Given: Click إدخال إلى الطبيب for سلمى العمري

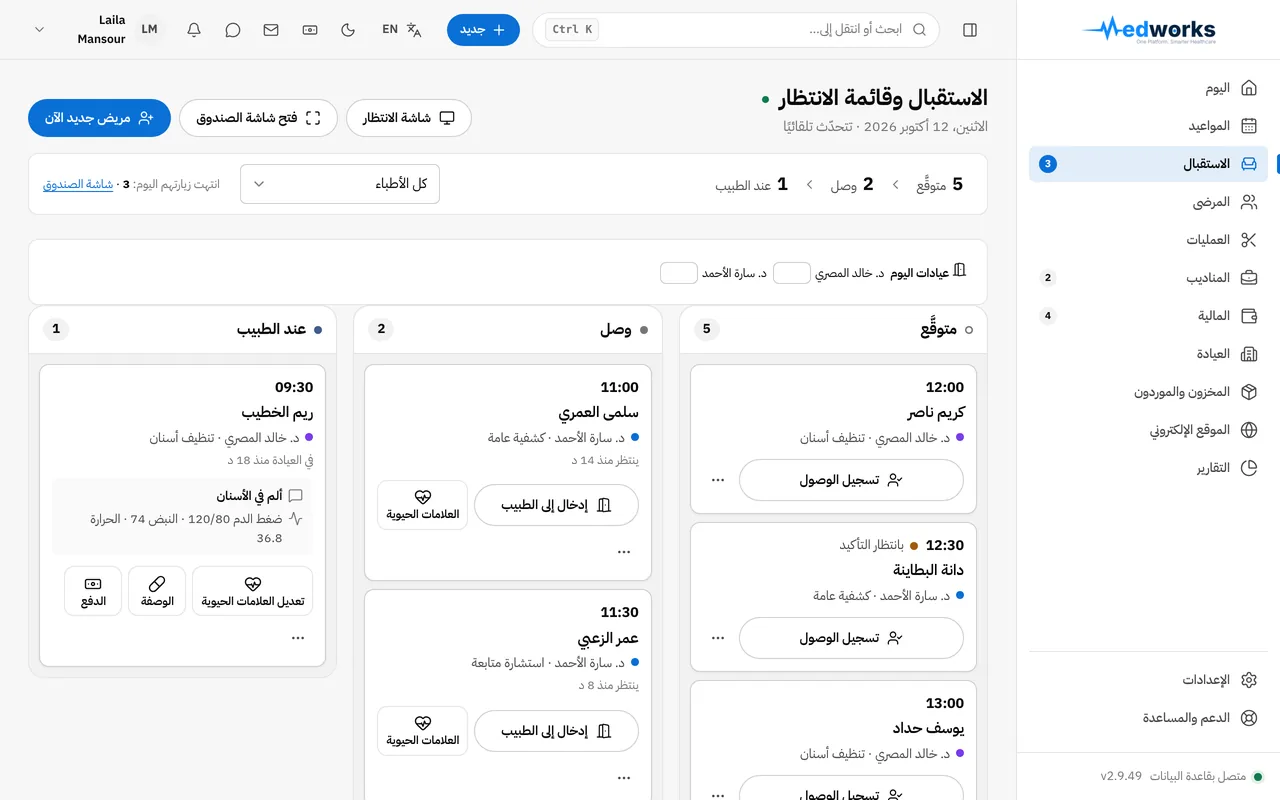Looking at the screenshot, I should (556, 505).
